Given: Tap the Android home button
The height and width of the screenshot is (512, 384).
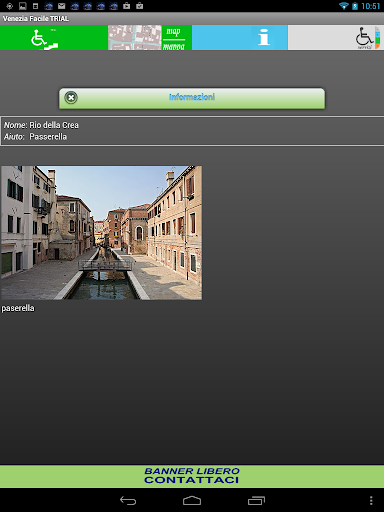Looking at the screenshot, I should (x=192, y=500).
